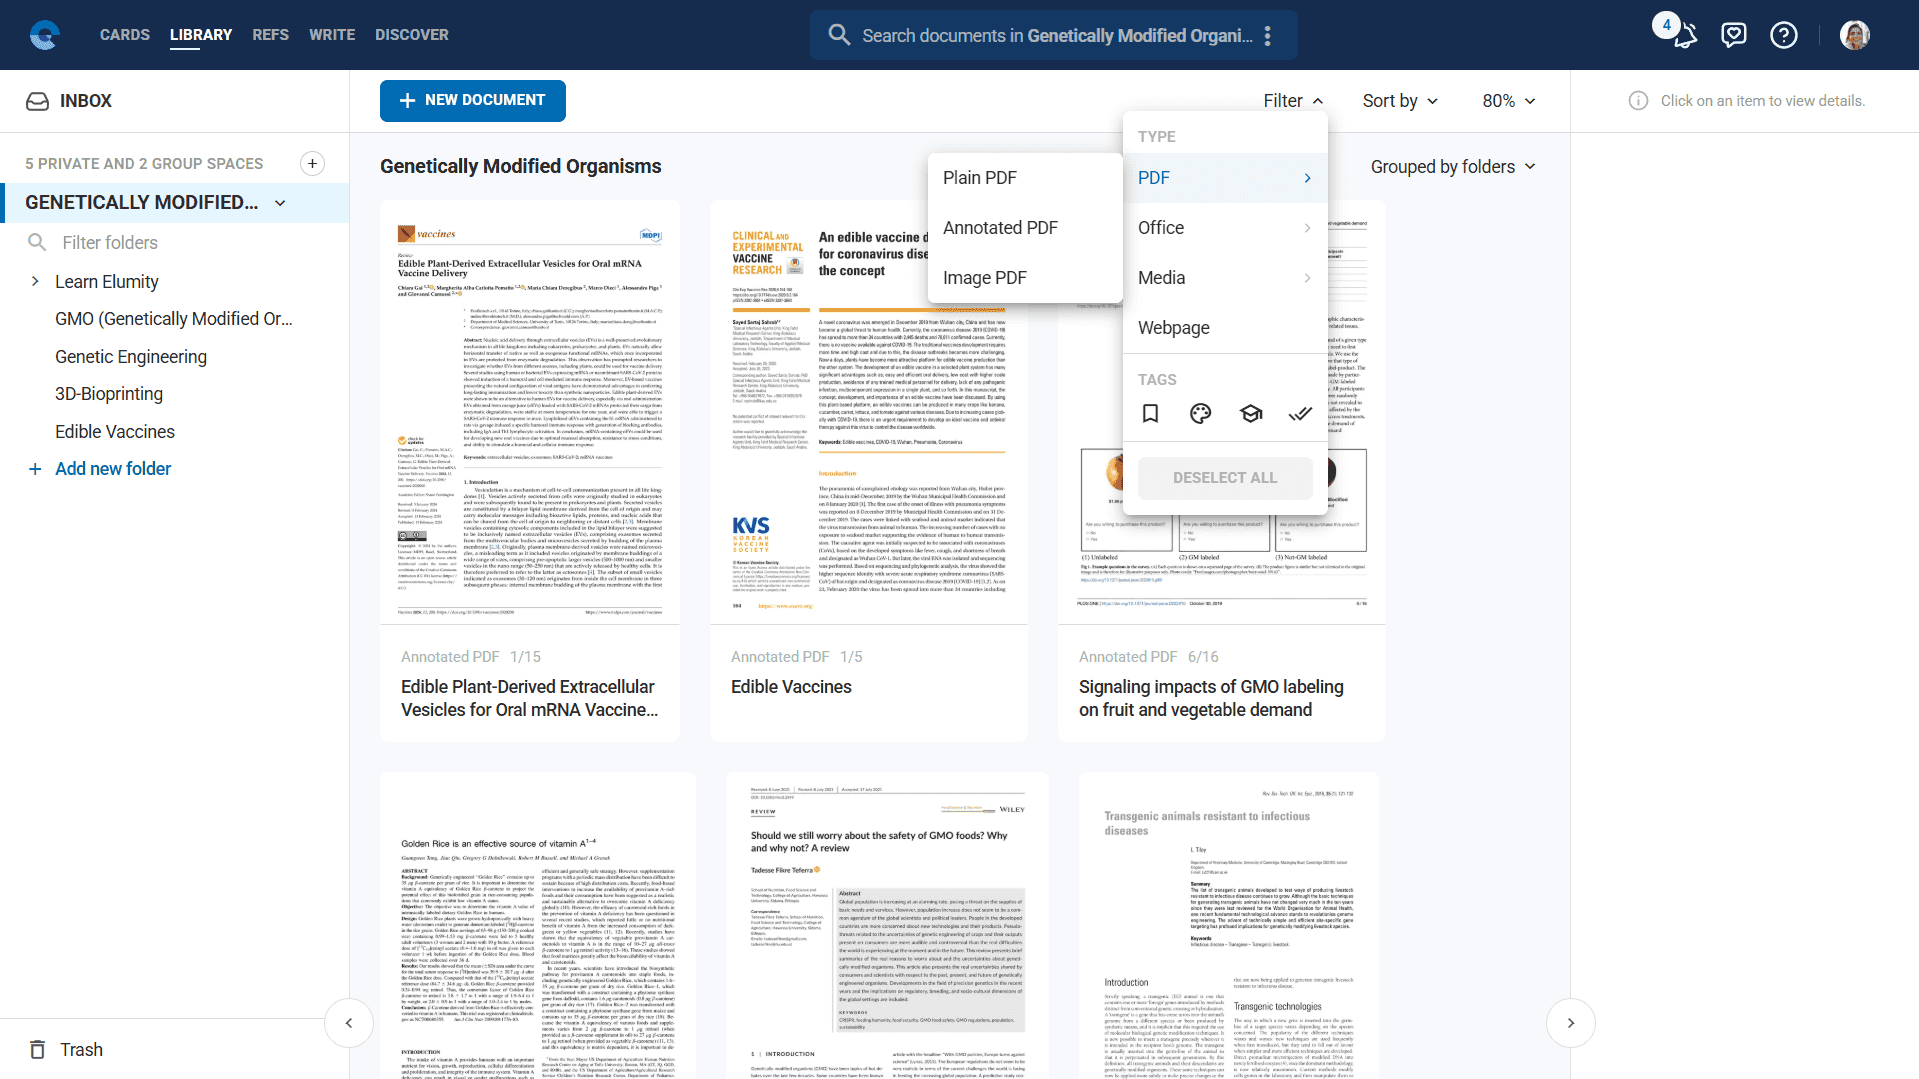Screen dimensions: 1919x1079
Task: Expand the Learn Elumity folder
Action: pos(36,282)
